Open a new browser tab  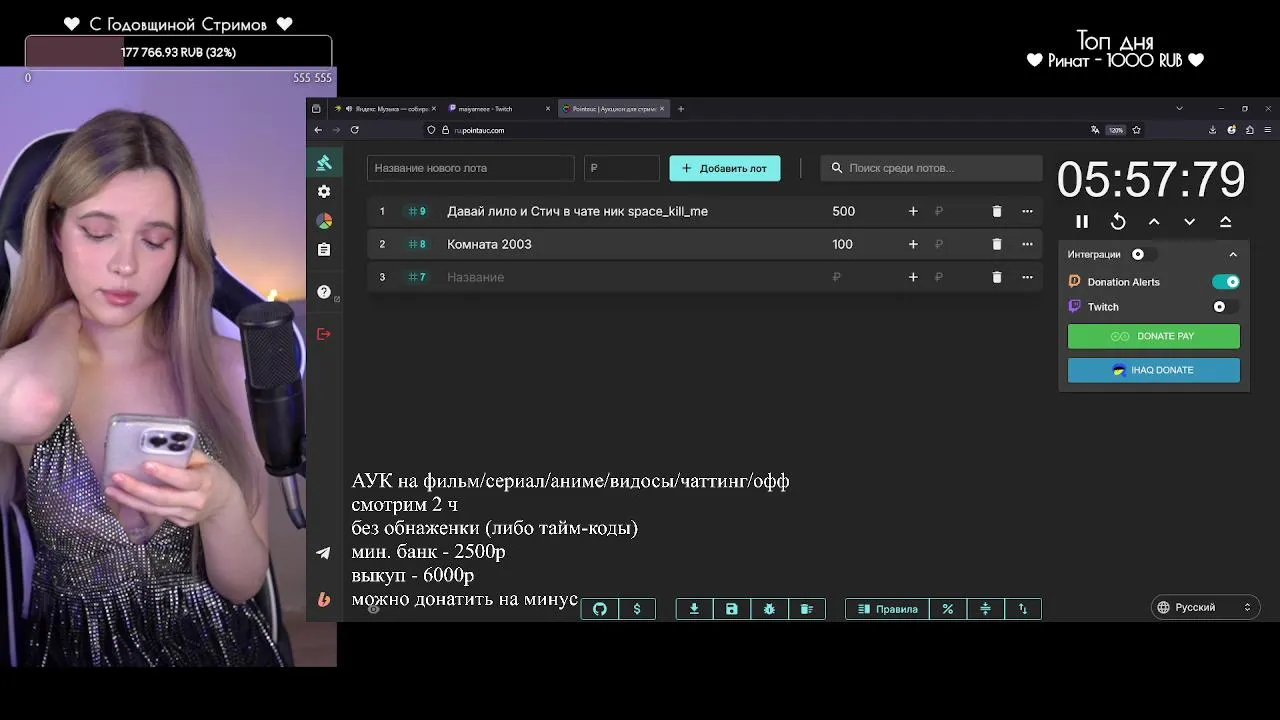tap(681, 108)
